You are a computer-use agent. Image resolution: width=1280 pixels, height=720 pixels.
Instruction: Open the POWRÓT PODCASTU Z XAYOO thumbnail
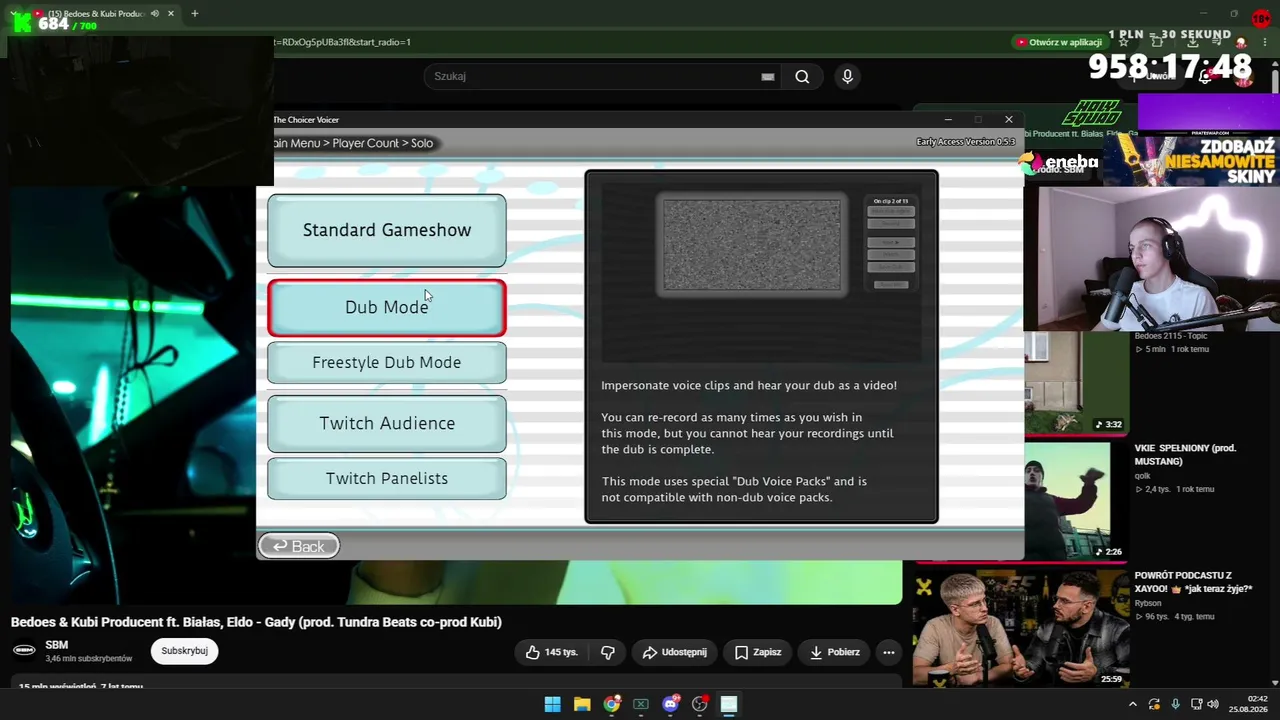(x=1020, y=628)
